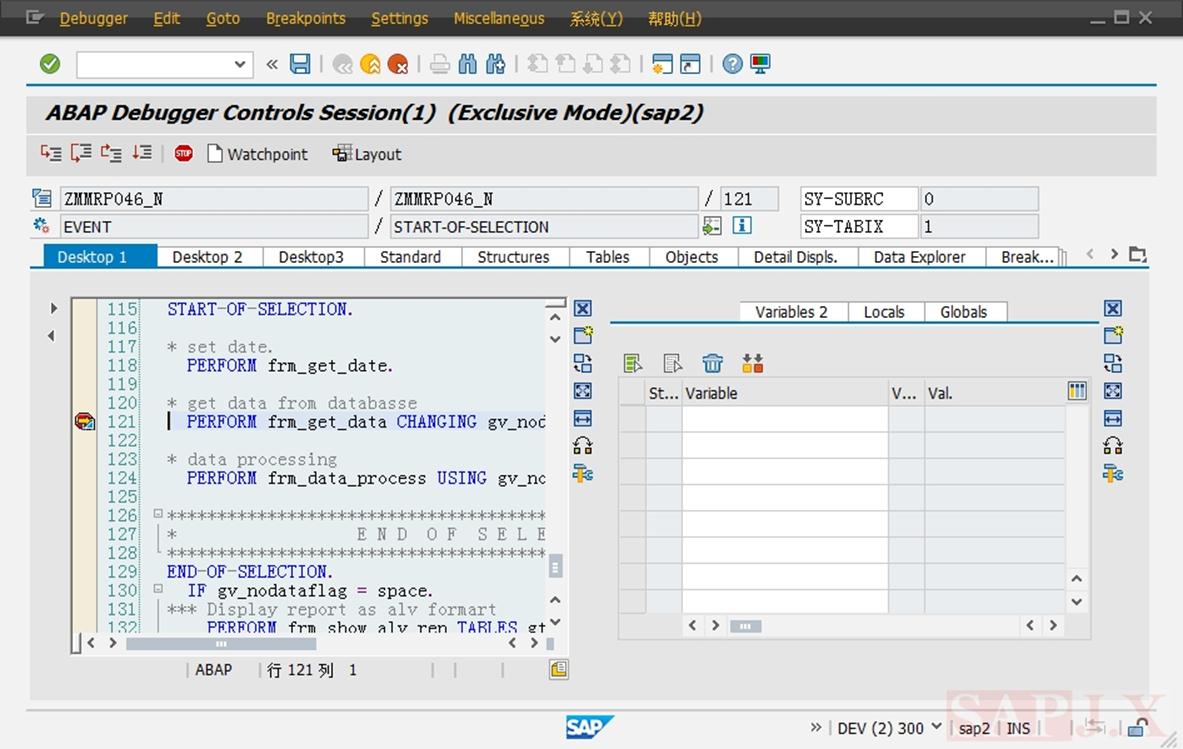This screenshot has height=749, width=1183.
Task: Click the Watchpoint button
Action: [x=258, y=154]
